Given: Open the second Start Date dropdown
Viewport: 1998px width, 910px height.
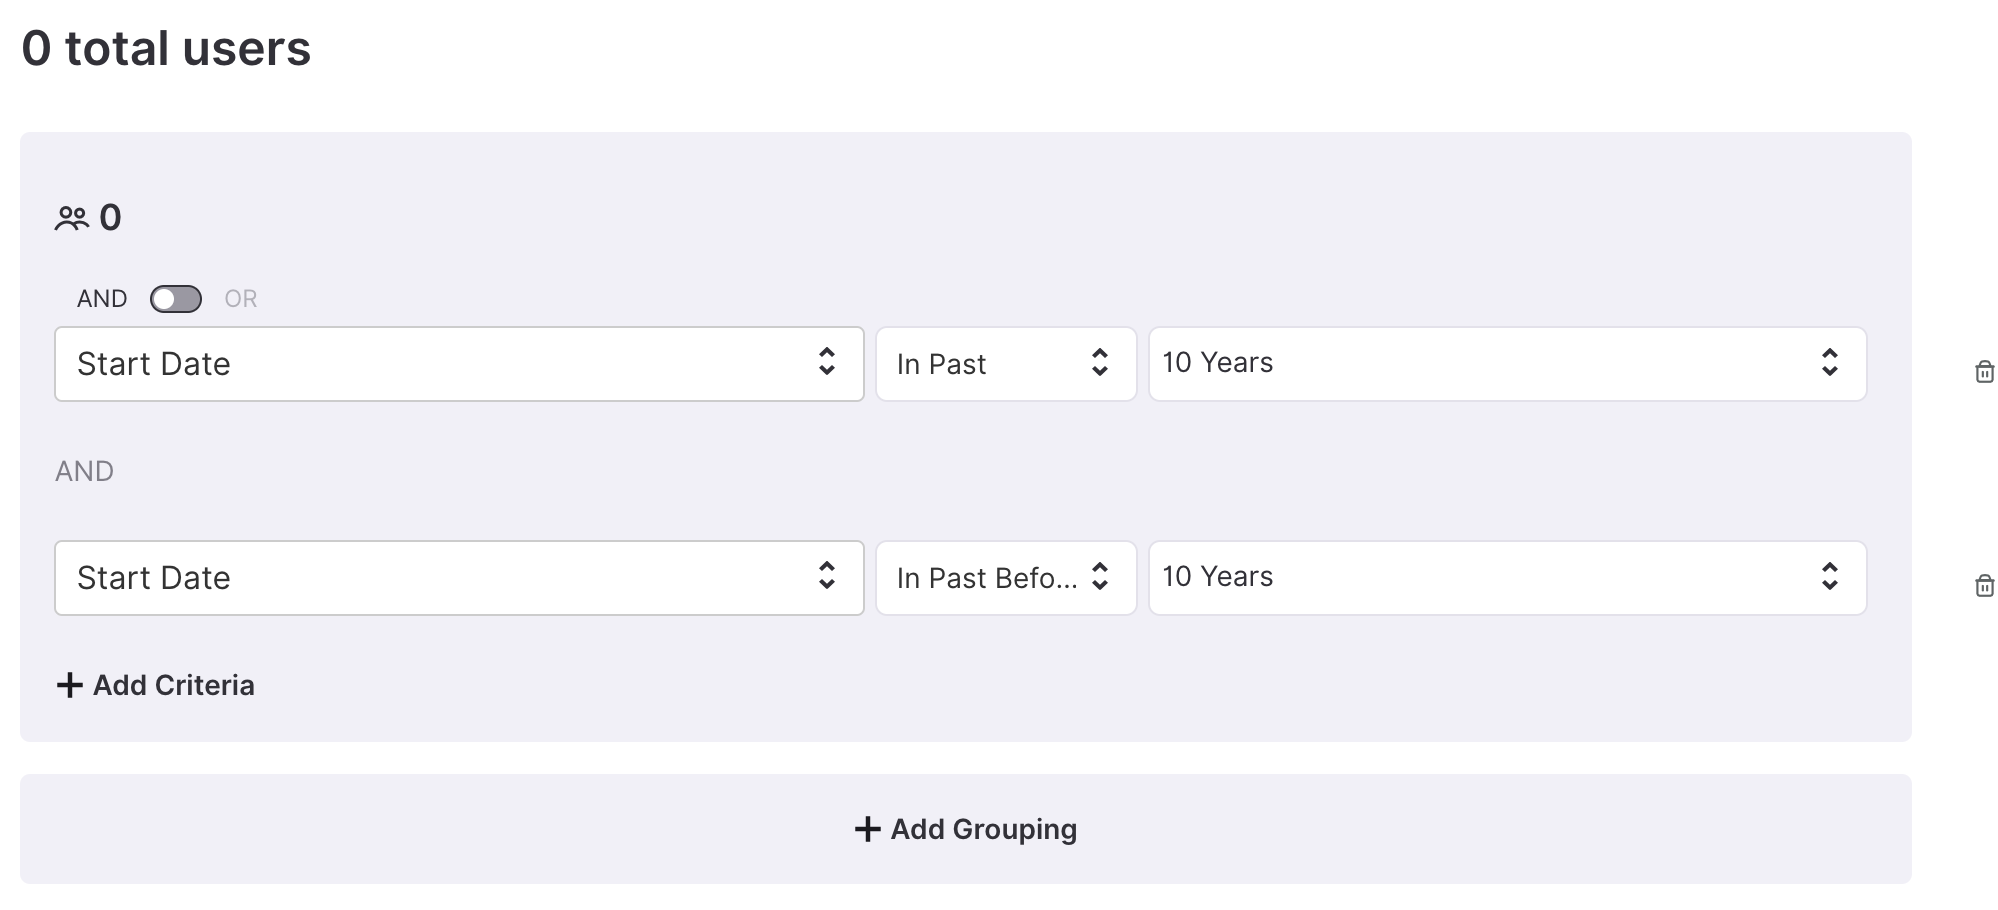Looking at the screenshot, I should [459, 578].
